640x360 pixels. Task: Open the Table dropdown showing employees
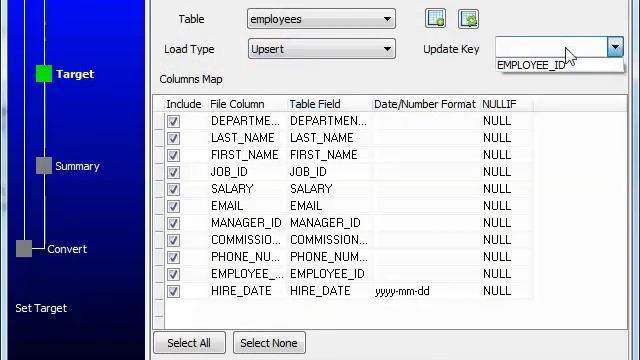[321, 19]
